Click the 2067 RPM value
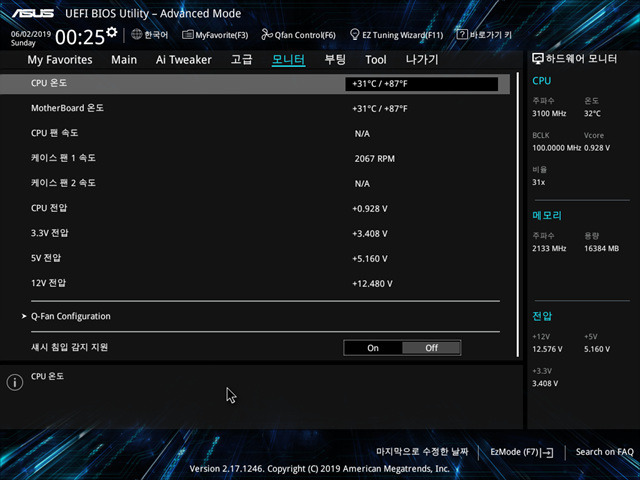Viewport: 640px width, 480px height. point(374,159)
